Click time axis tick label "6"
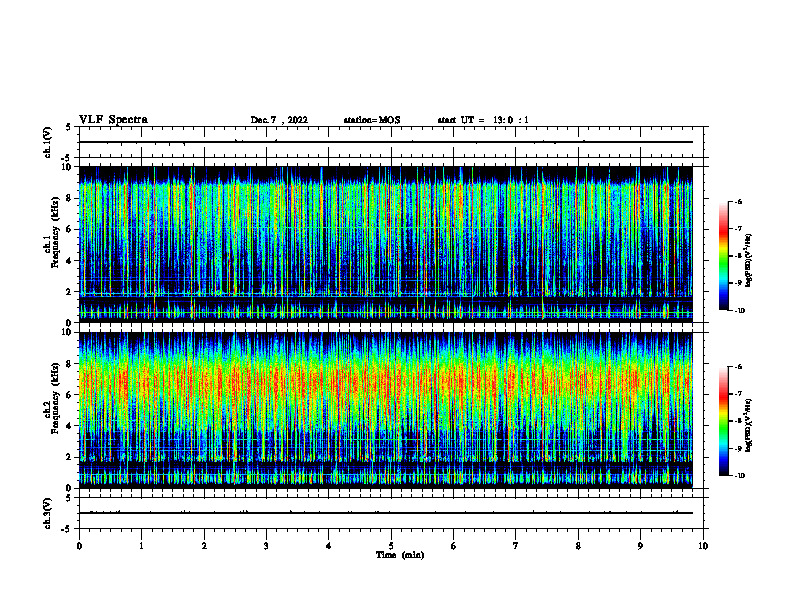The image size is (792, 612). (x=454, y=546)
